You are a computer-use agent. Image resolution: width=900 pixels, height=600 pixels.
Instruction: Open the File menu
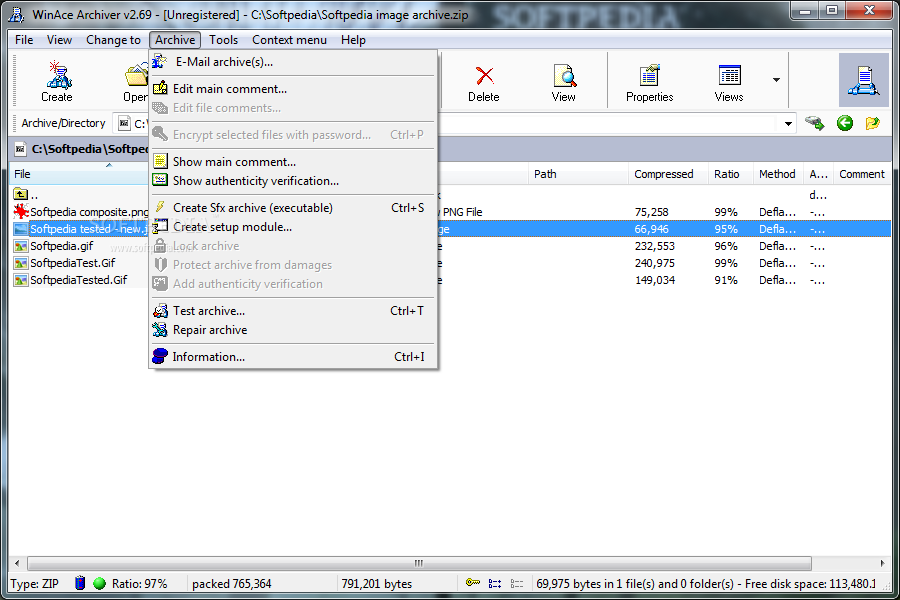24,40
